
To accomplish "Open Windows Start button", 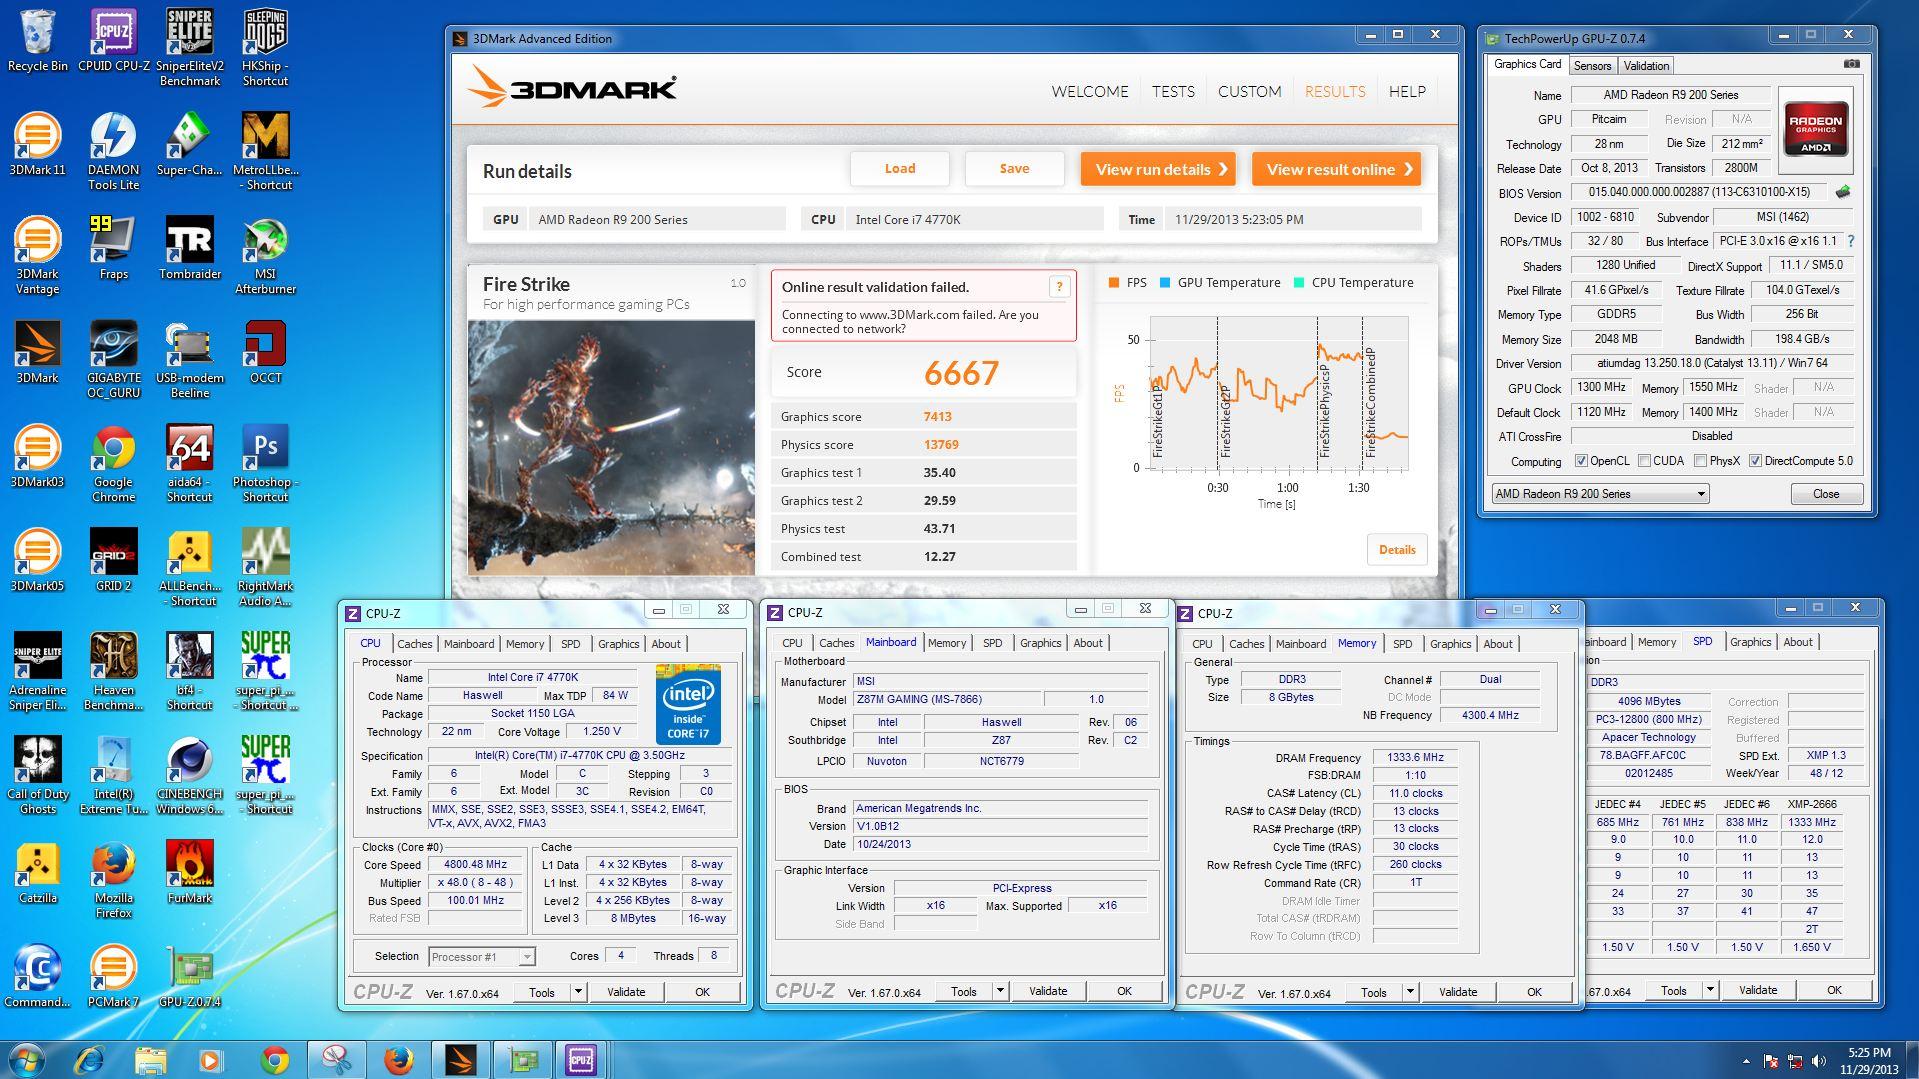I will coord(27,1060).
